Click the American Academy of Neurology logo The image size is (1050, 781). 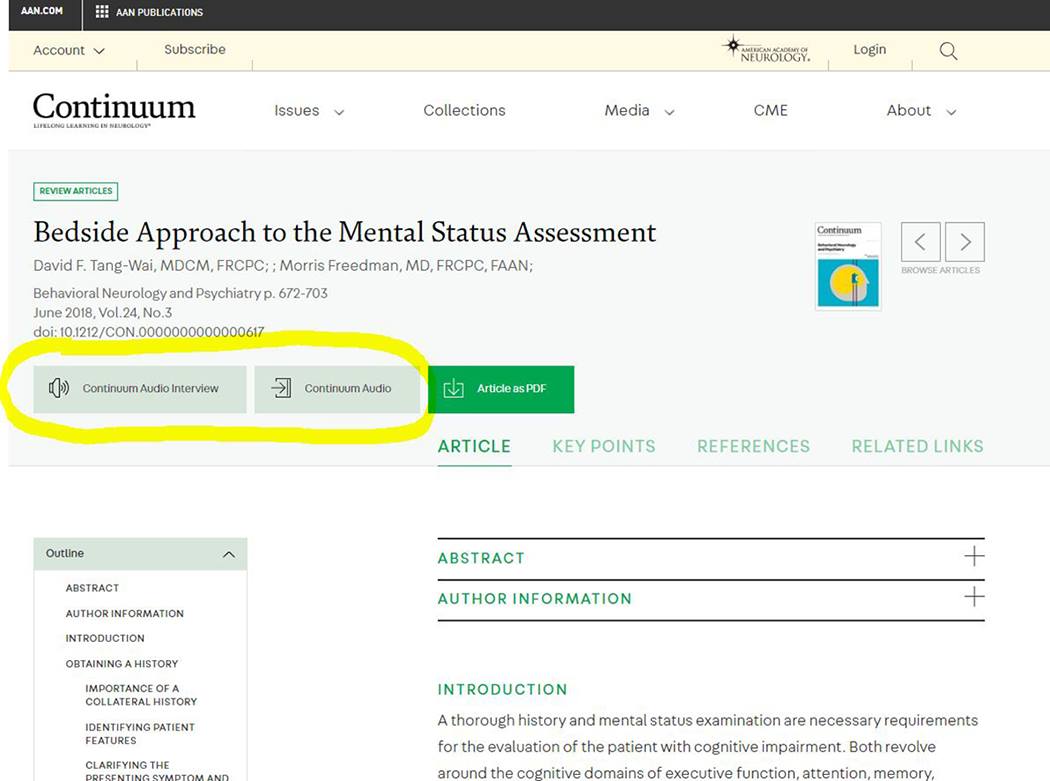[766, 50]
